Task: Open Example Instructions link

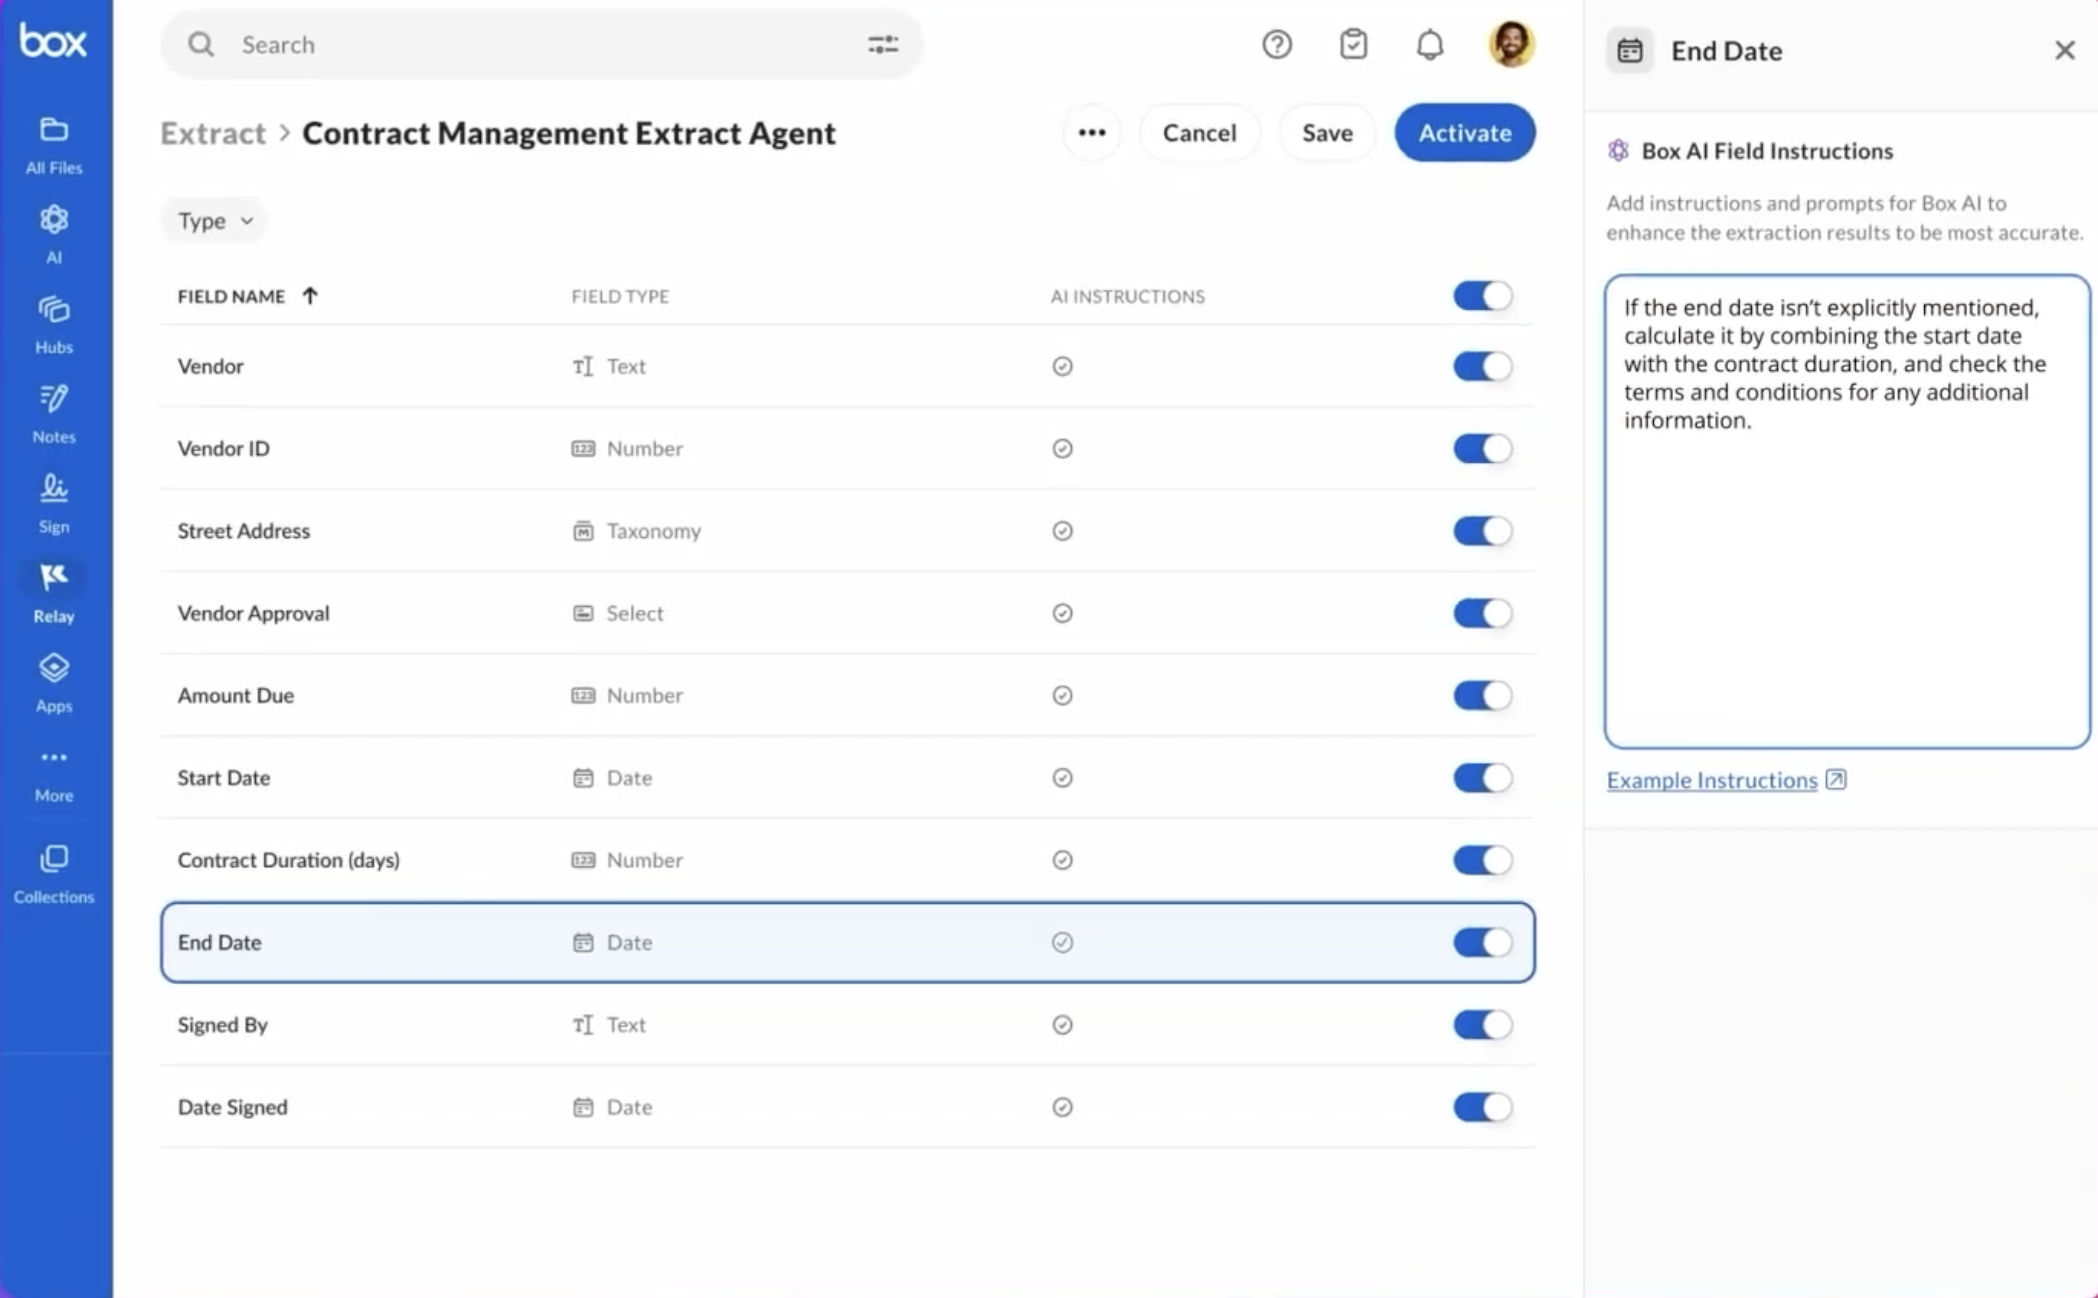Action: [x=1726, y=780]
